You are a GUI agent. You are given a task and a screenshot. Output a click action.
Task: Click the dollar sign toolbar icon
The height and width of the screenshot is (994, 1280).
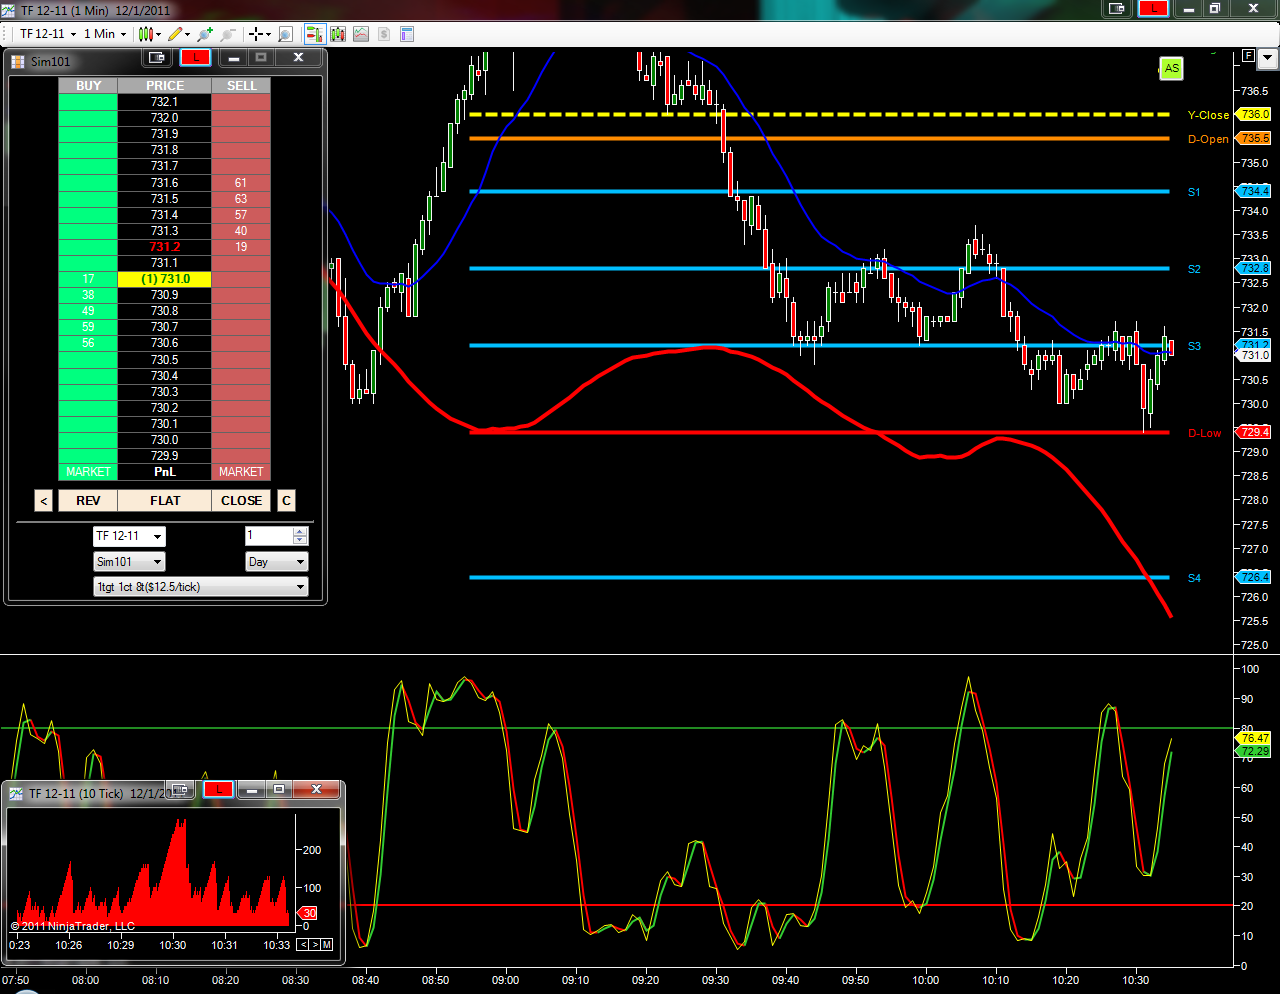(x=384, y=34)
